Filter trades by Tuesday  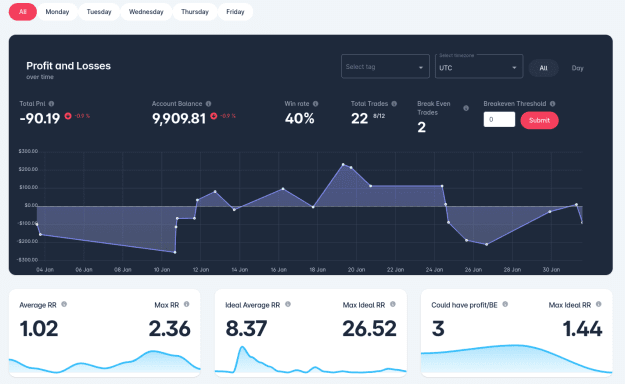pyautogui.click(x=99, y=12)
